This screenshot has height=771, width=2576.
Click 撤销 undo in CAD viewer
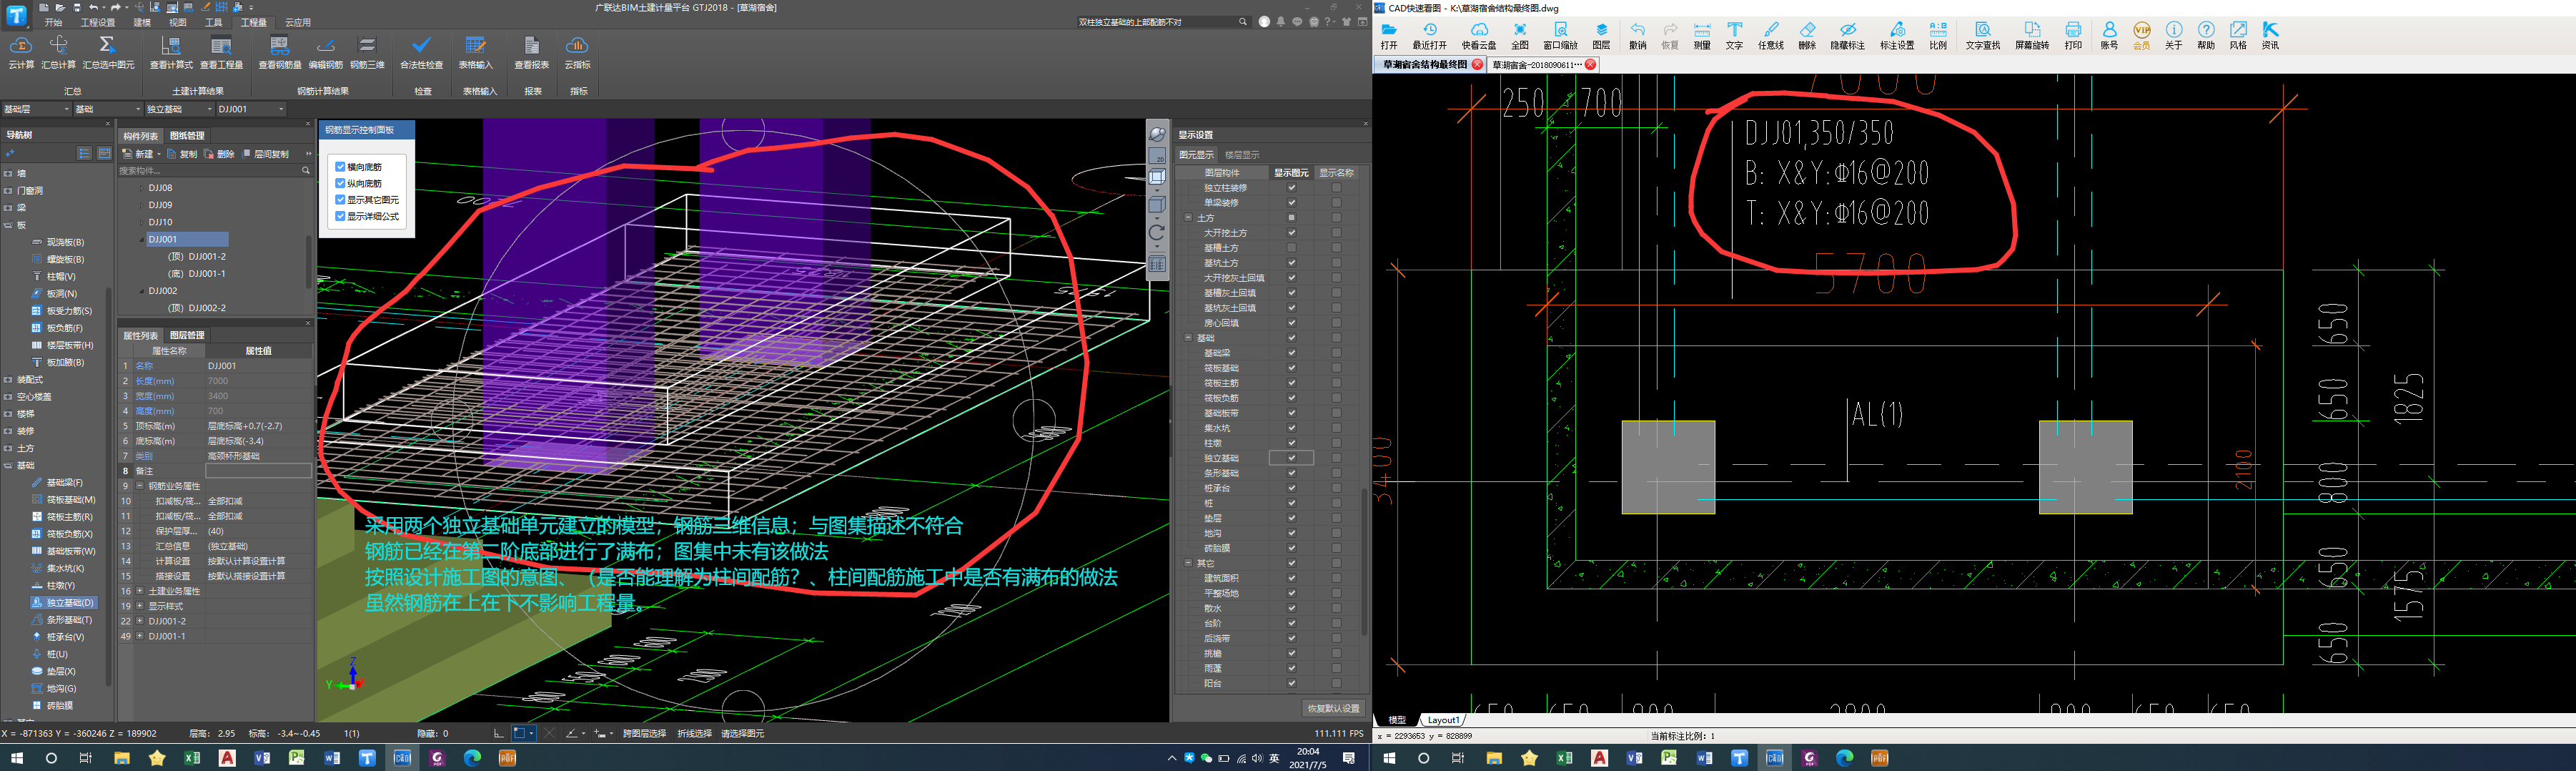point(1637,36)
